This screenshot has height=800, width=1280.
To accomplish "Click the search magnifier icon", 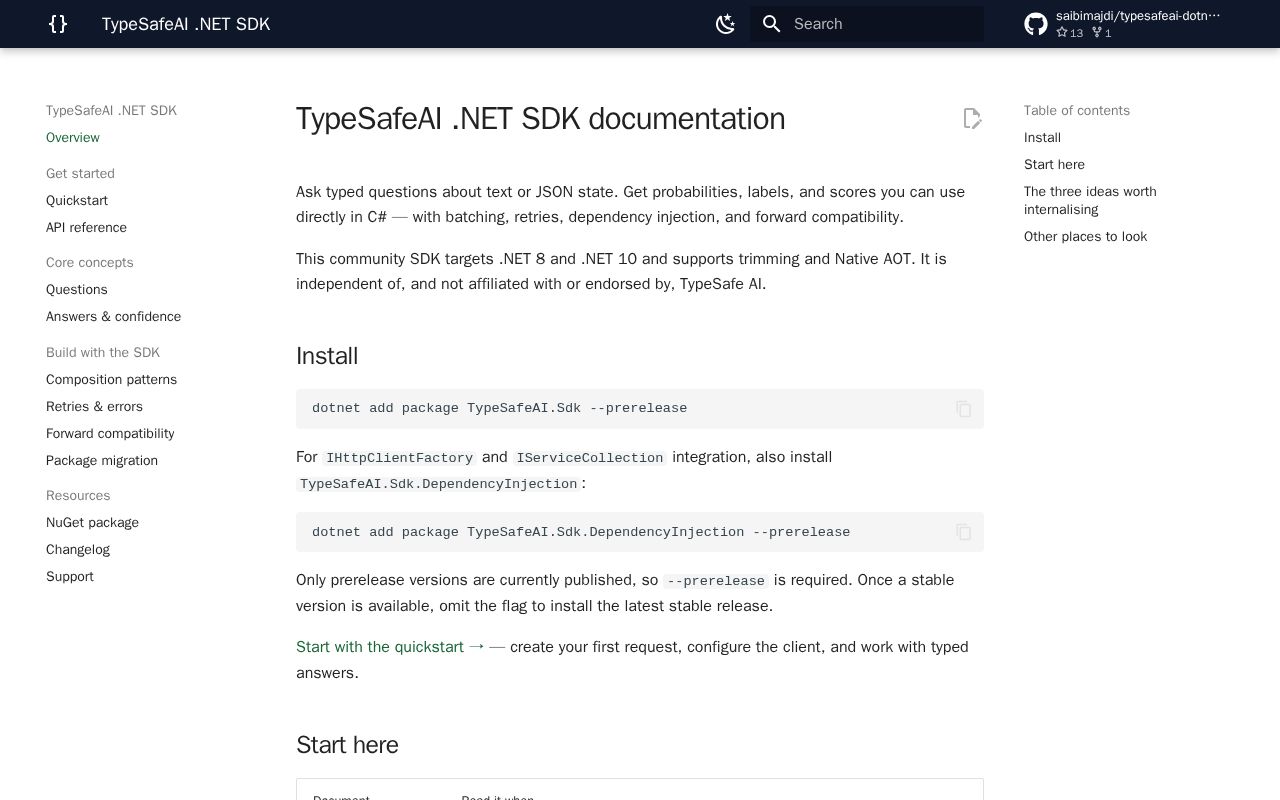I will click(771, 24).
